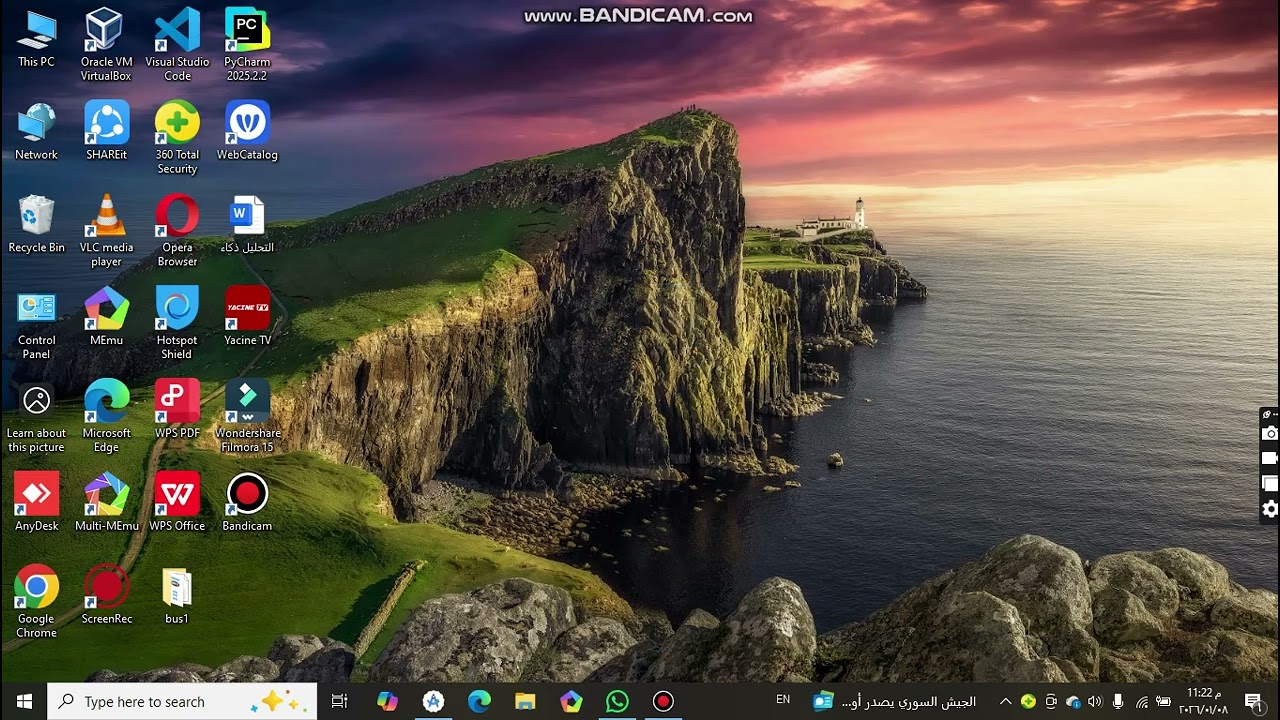
Task: Click ScreenRec camera screenshot button on side panel
Action: [1270, 433]
